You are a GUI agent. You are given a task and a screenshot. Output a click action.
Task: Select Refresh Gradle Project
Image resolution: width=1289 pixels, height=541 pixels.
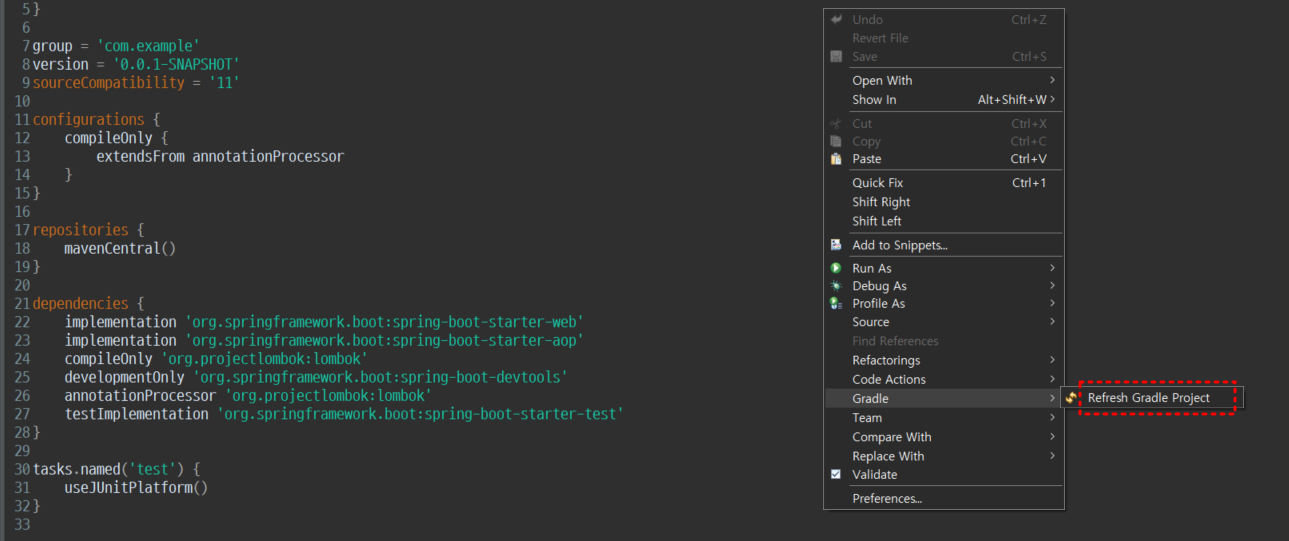(x=1149, y=398)
